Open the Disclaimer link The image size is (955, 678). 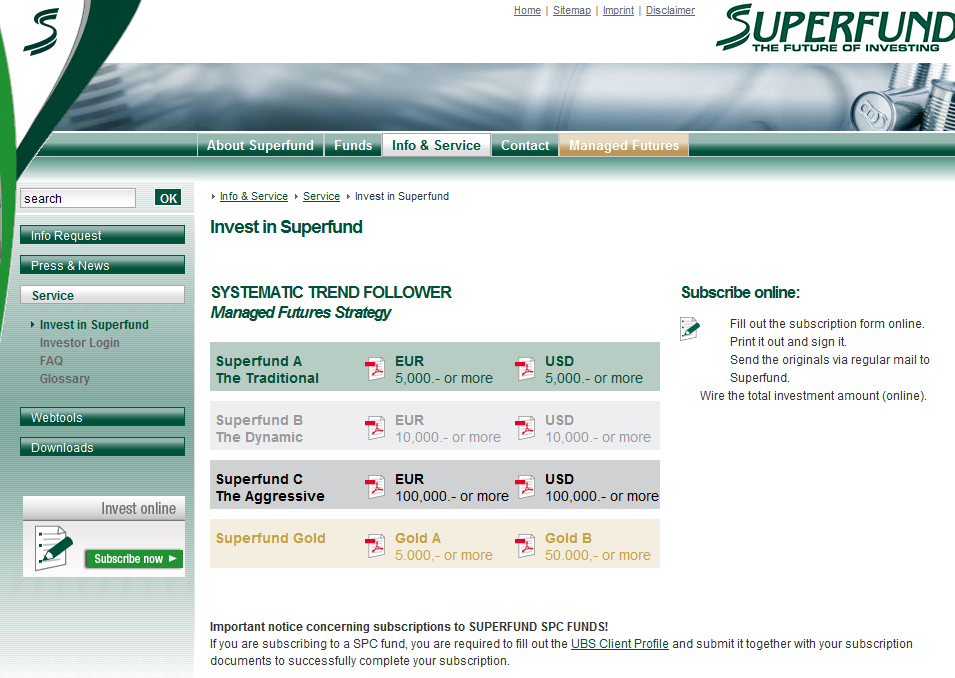[670, 10]
